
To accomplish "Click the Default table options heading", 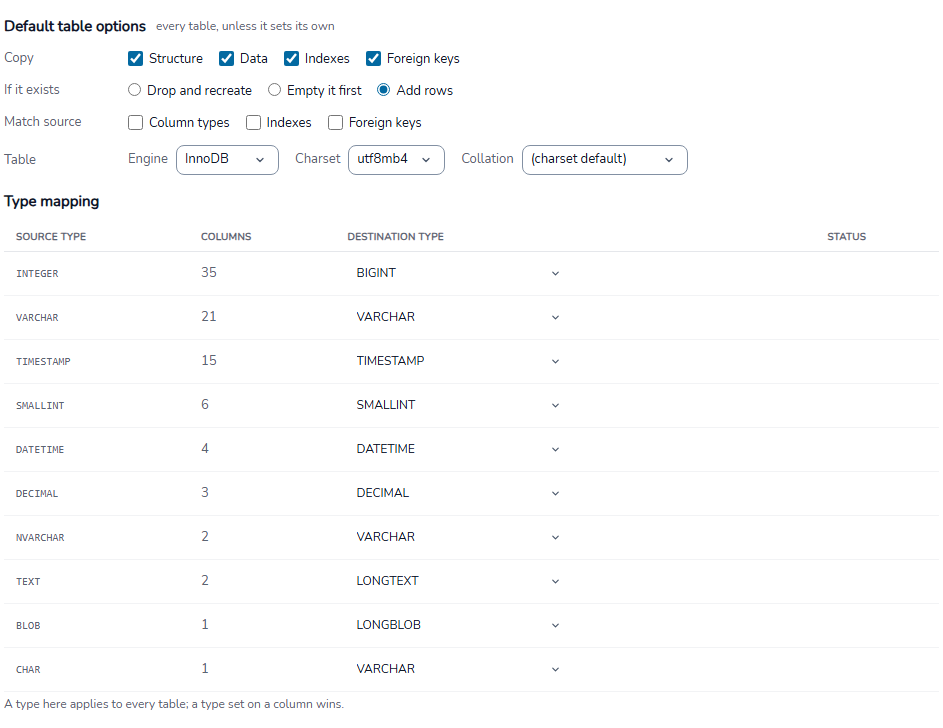I will point(75,26).
